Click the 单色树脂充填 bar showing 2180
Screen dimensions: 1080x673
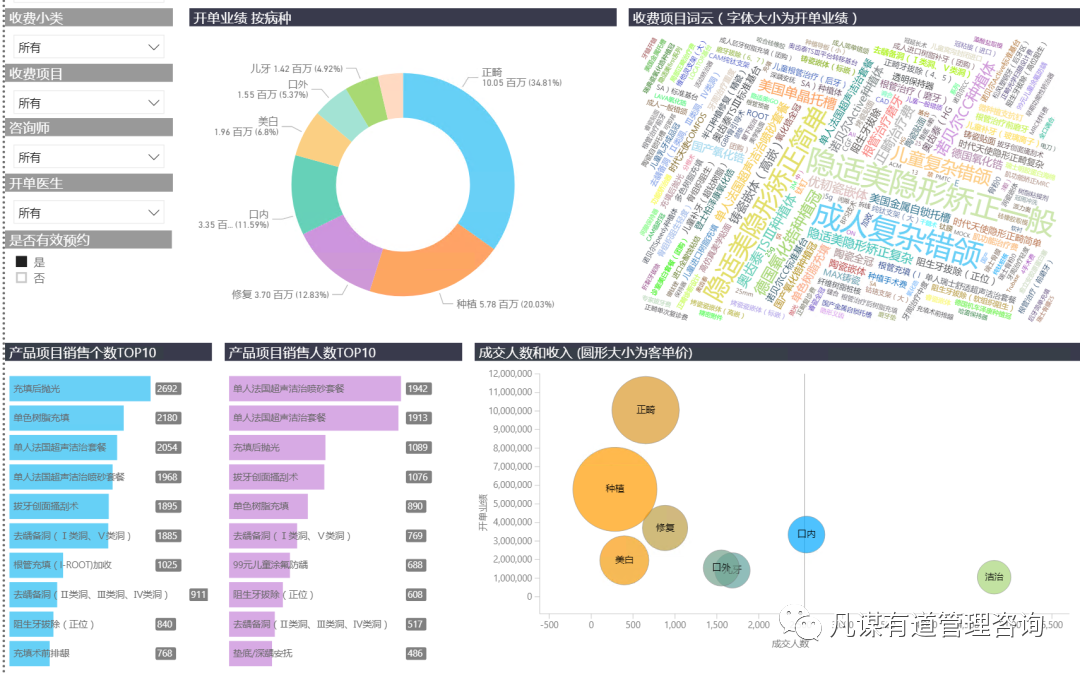(x=66, y=418)
